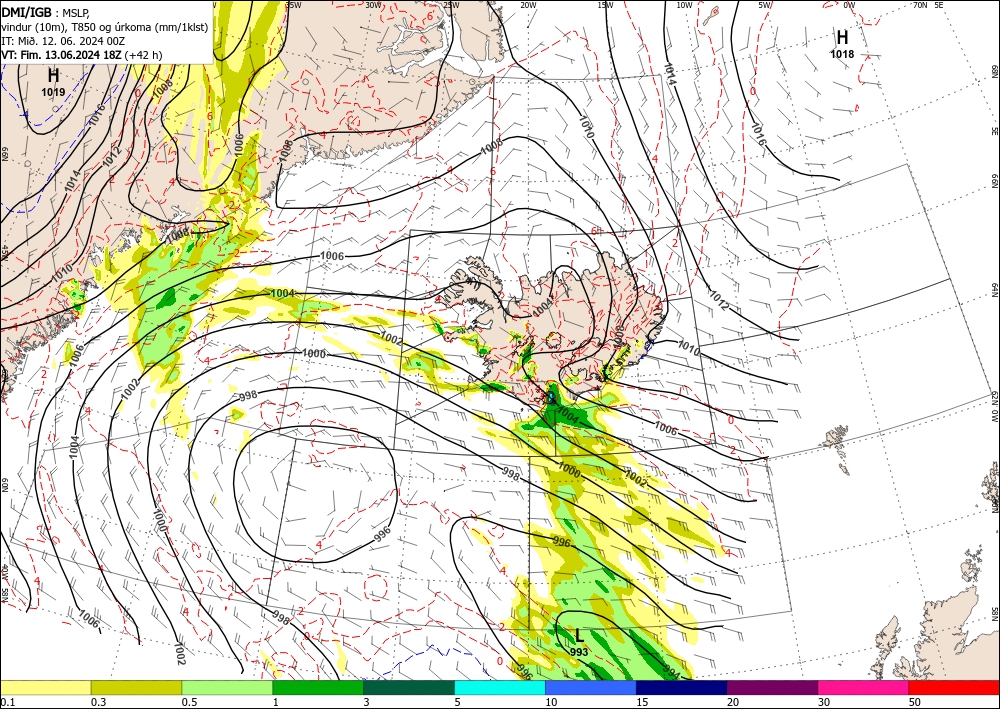1000x709 pixels.
Task: Click the legend scale value '30'
Action: 824,702
